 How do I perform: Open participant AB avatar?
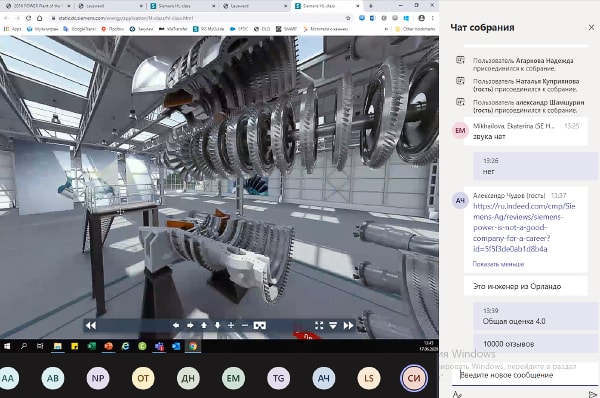click(x=53, y=378)
